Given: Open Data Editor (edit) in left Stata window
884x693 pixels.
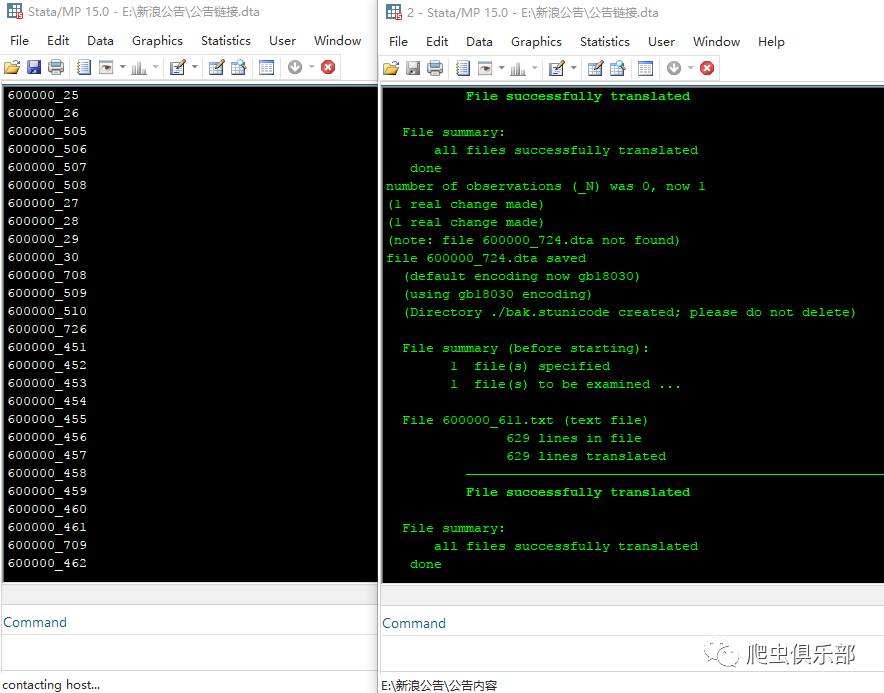Looking at the screenshot, I should pyautogui.click(x=216, y=68).
